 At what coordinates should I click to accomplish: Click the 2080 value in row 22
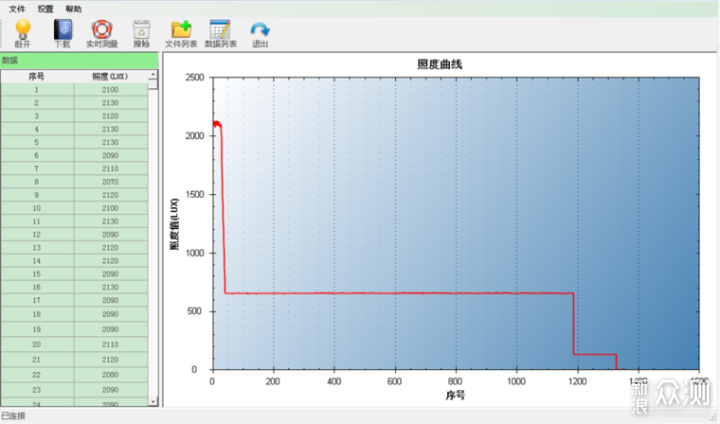coord(110,375)
